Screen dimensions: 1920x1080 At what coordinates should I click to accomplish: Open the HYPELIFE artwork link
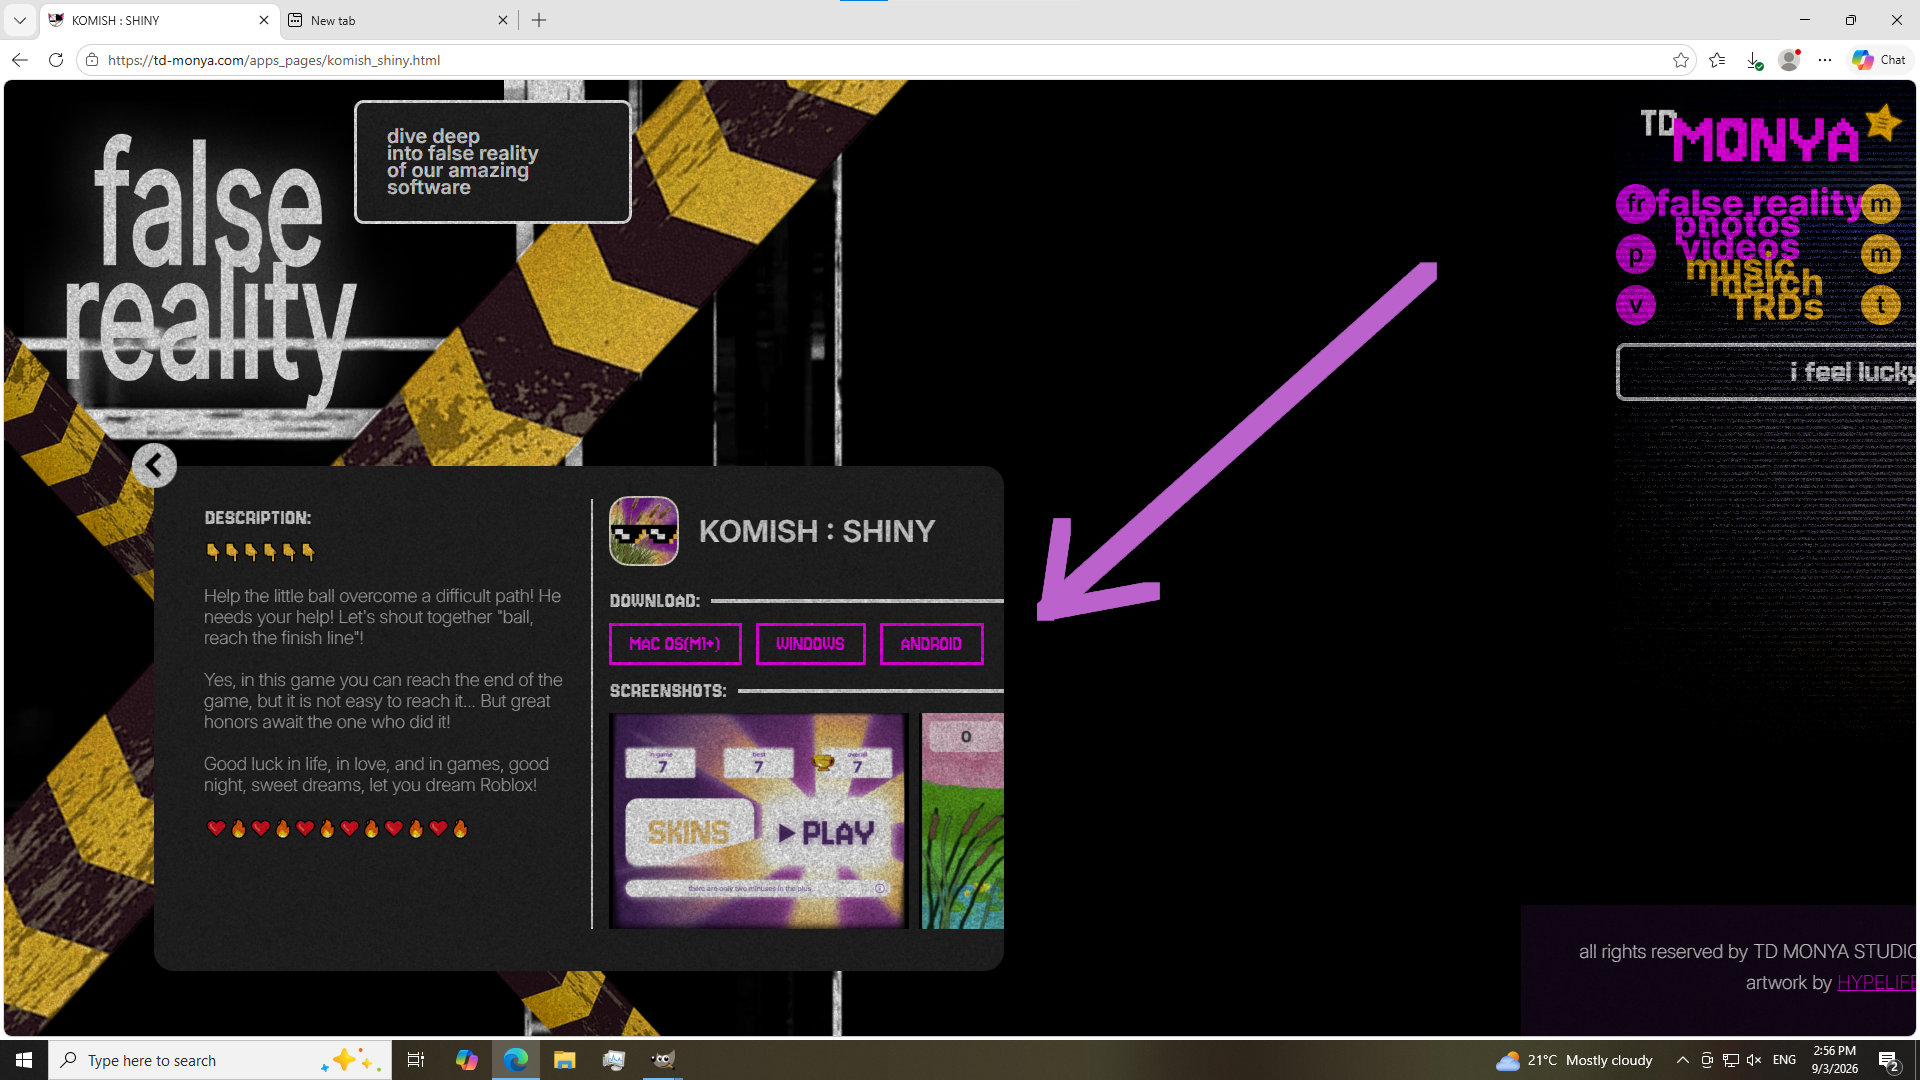tap(1876, 982)
